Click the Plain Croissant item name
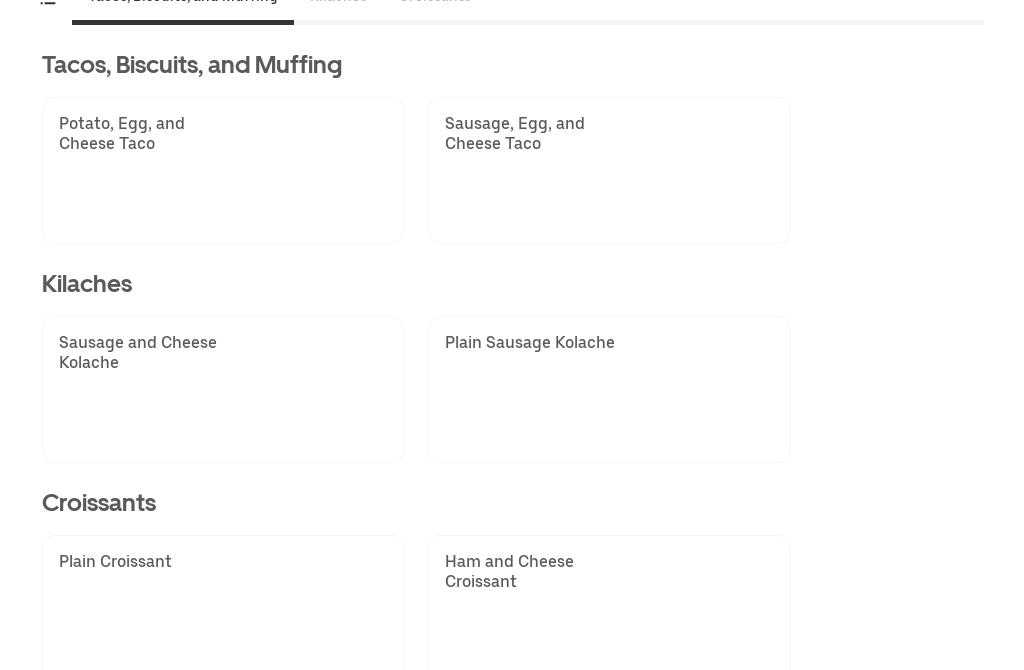The height and width of the screenshot is (670, 1024). pyautogui.click(x=115, y=561)
